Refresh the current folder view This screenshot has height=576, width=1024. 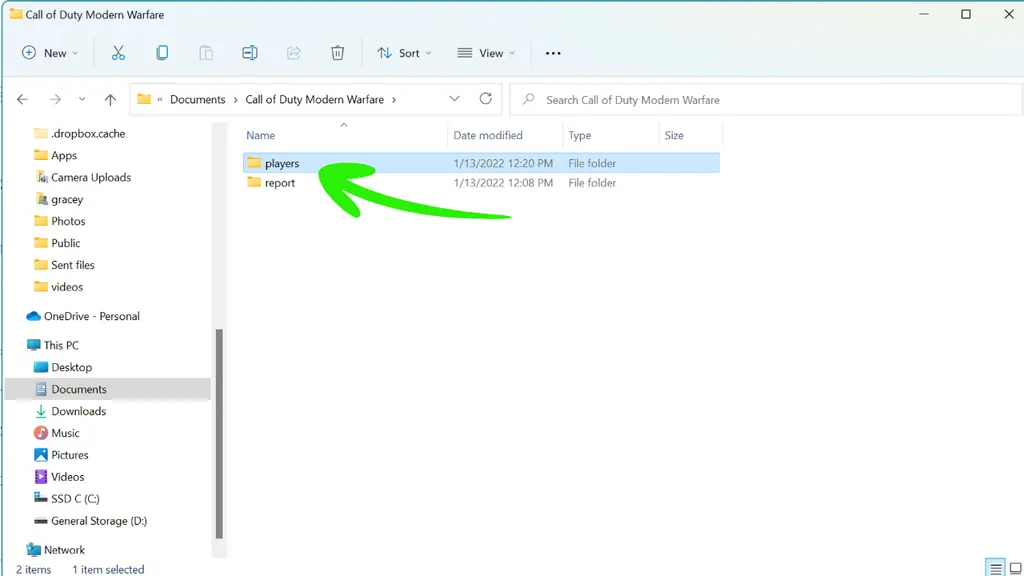486,99
